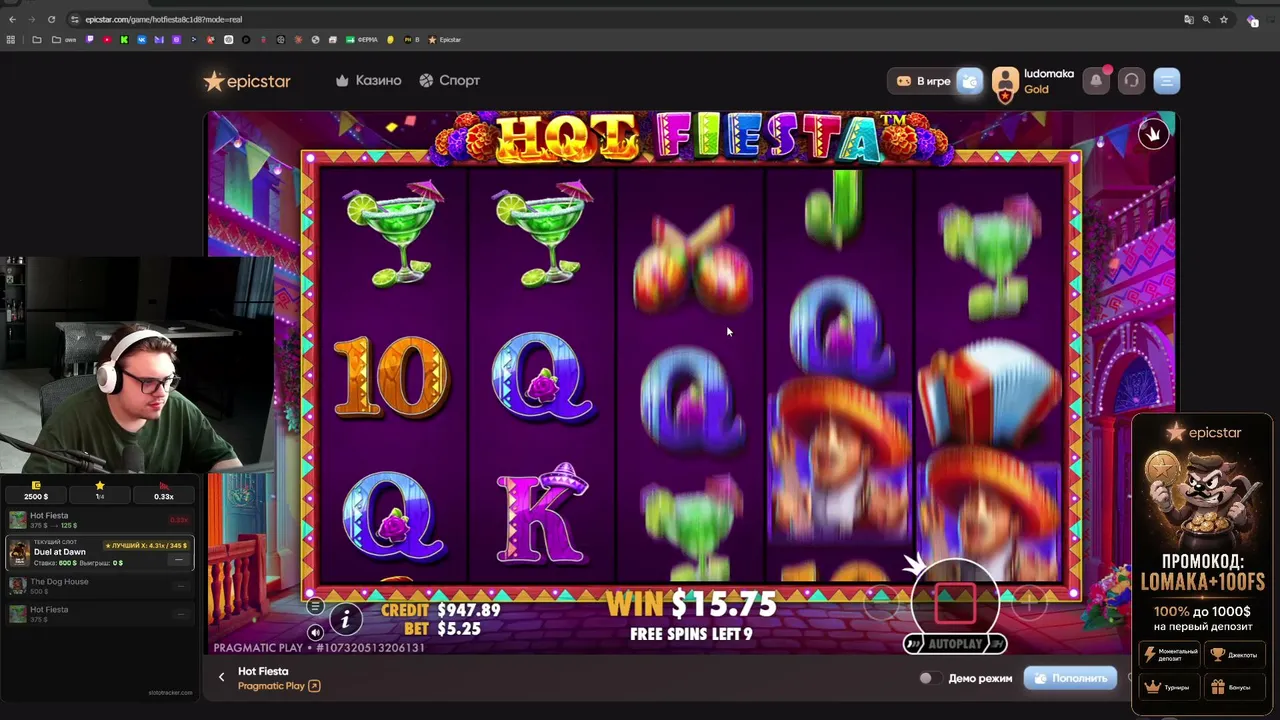1280x720 pixels.
Task: Open the slot's game menu icon
Action: [x=315, y=606]
